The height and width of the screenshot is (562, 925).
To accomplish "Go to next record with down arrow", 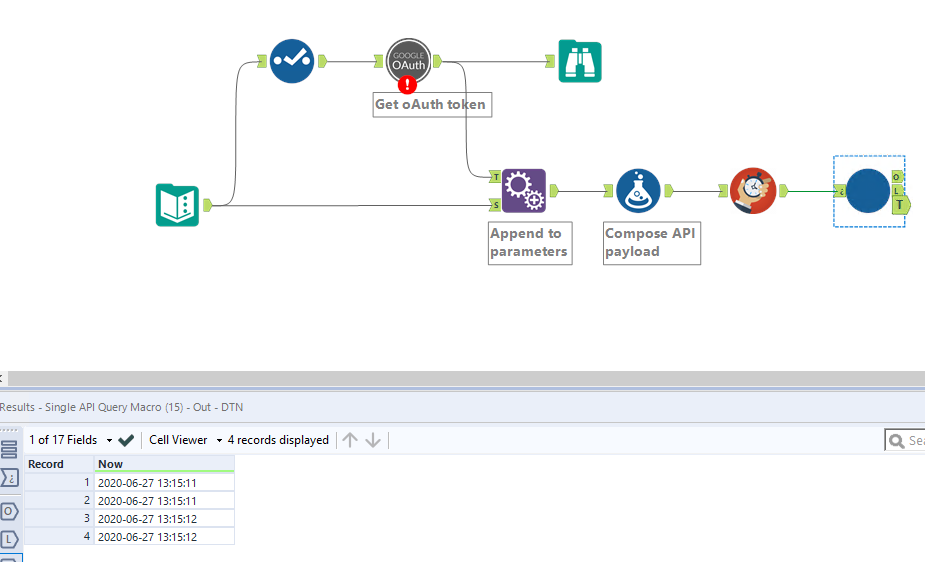I will pos(373,440).
